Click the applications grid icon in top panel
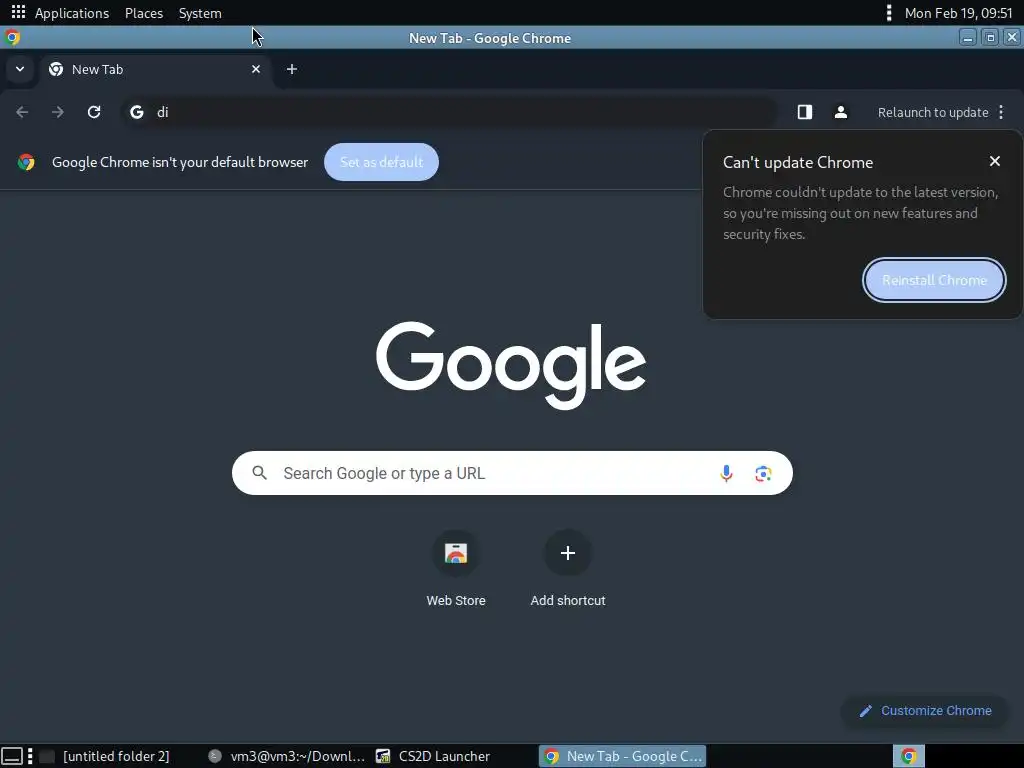Viewport: 1024px width, 768px height. point(18,12)
